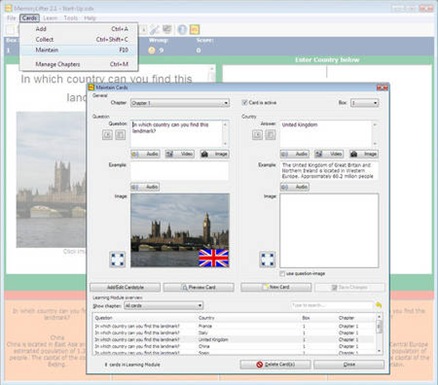The image size is (438, 385).
Task: Close the Maintain Cards dialog with red X
Action: coord(382,88)
